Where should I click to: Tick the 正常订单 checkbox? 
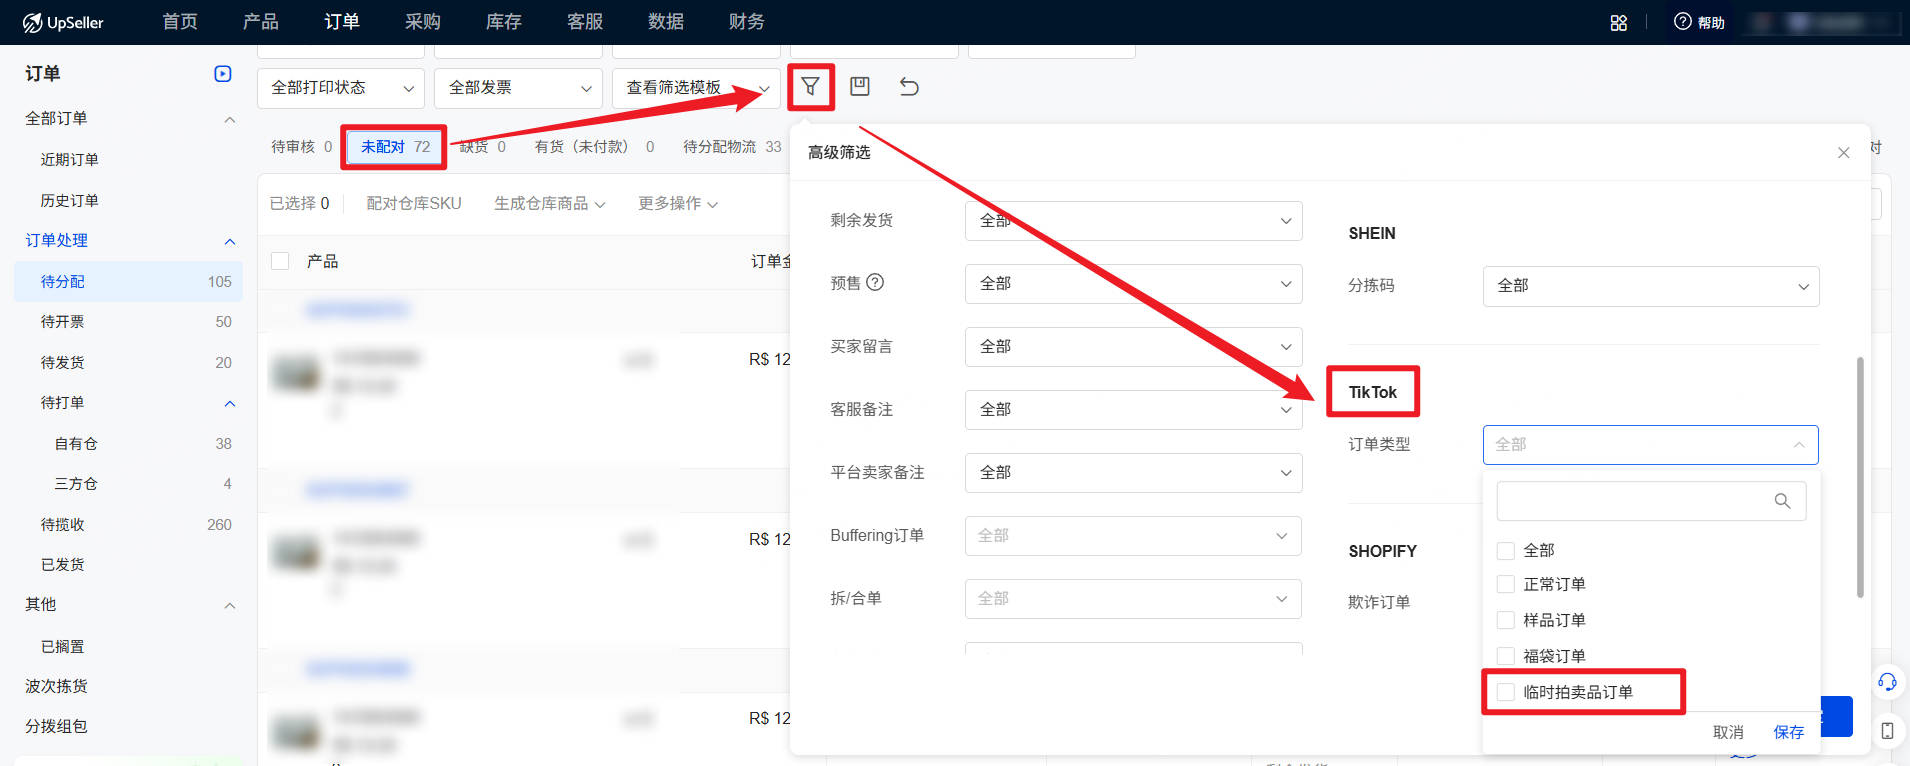coord(1506,584)
